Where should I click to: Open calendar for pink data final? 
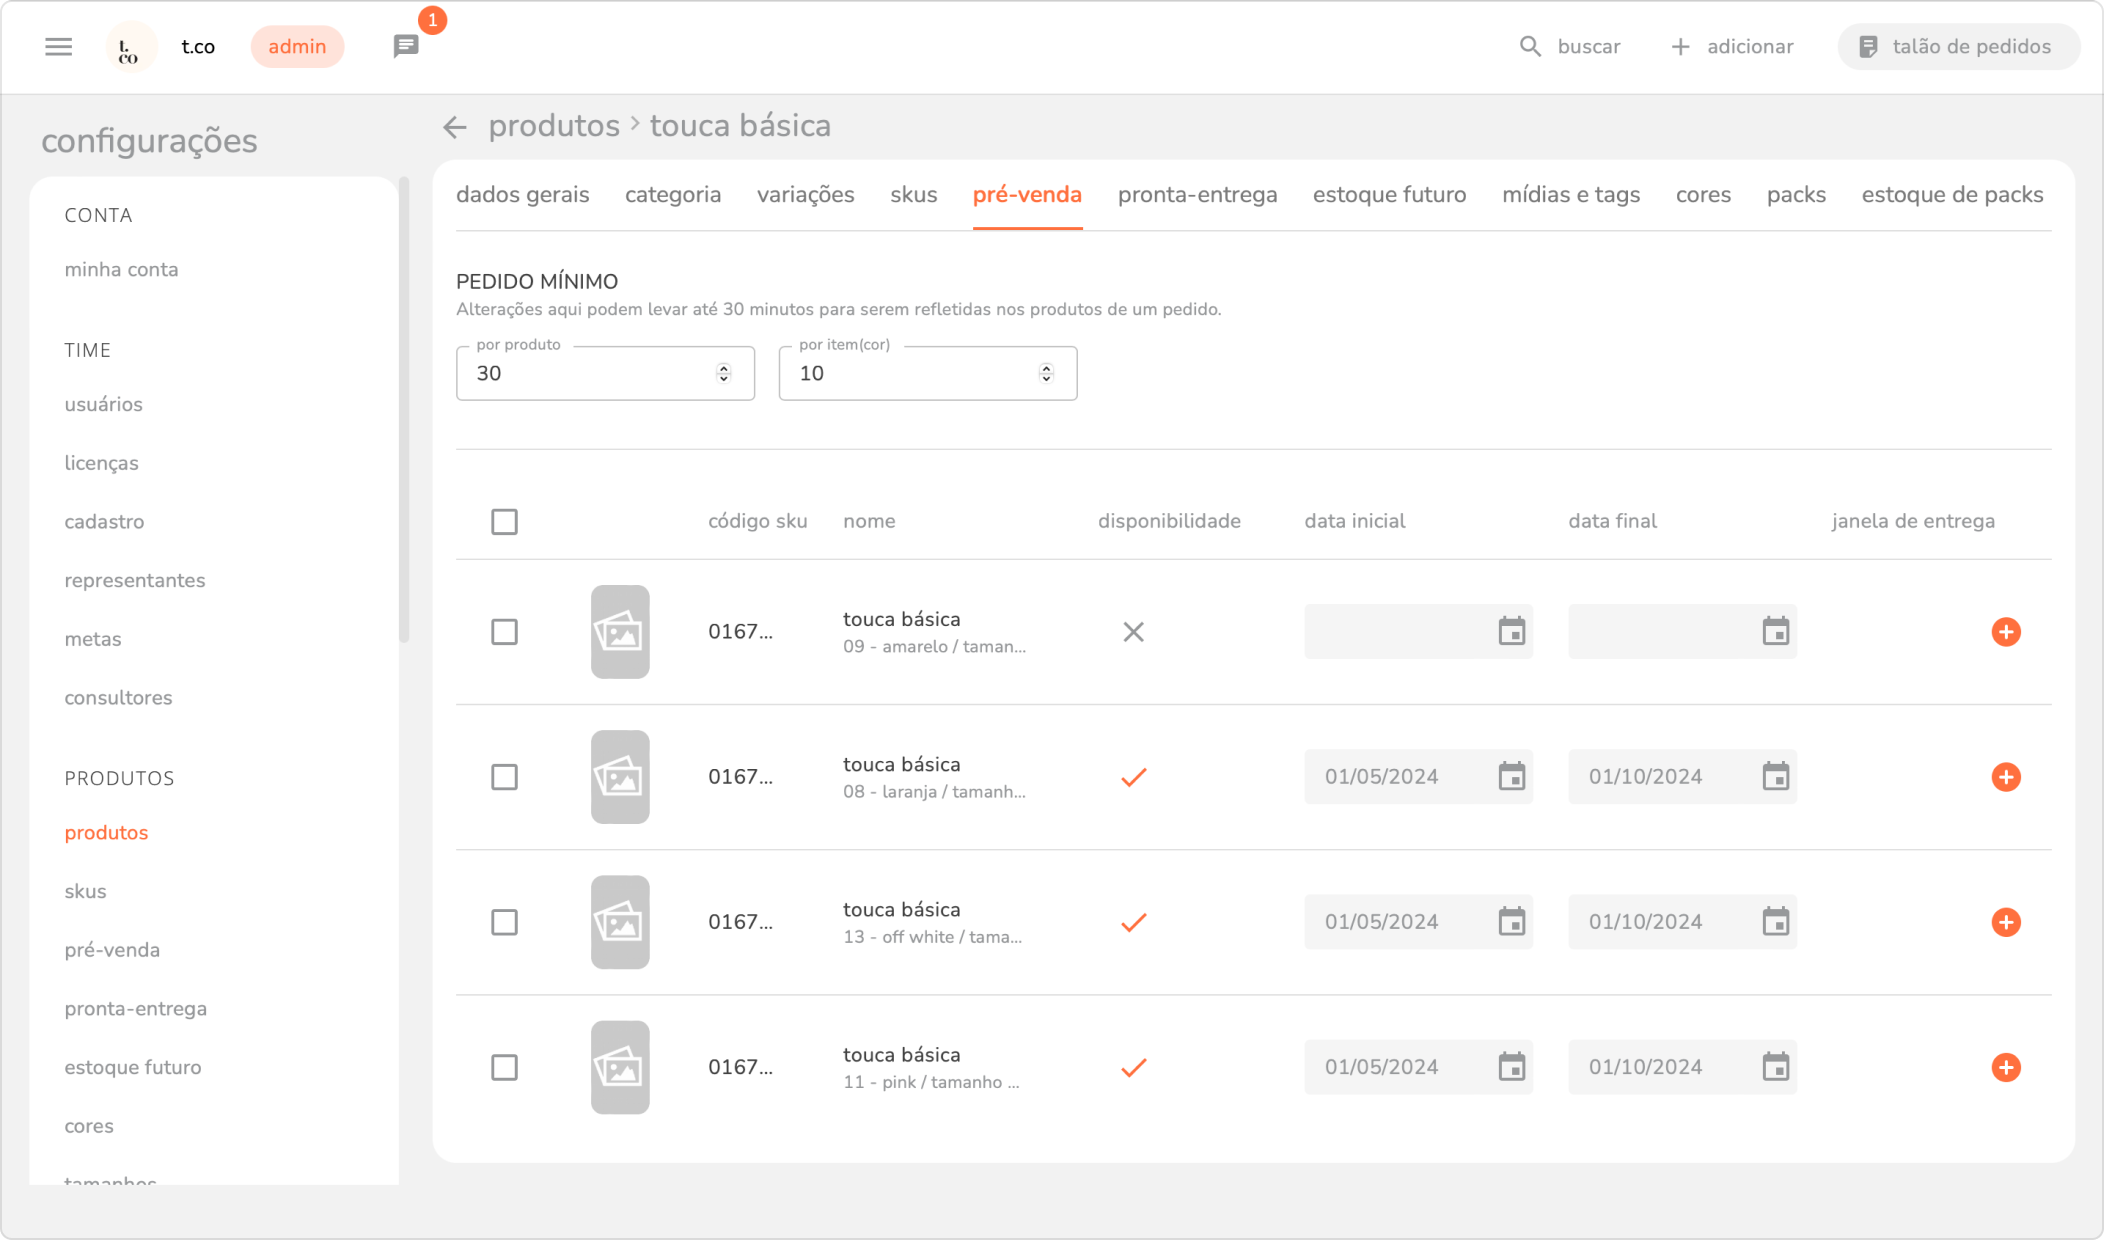pyautogui.click(x=1775, y=1067)
